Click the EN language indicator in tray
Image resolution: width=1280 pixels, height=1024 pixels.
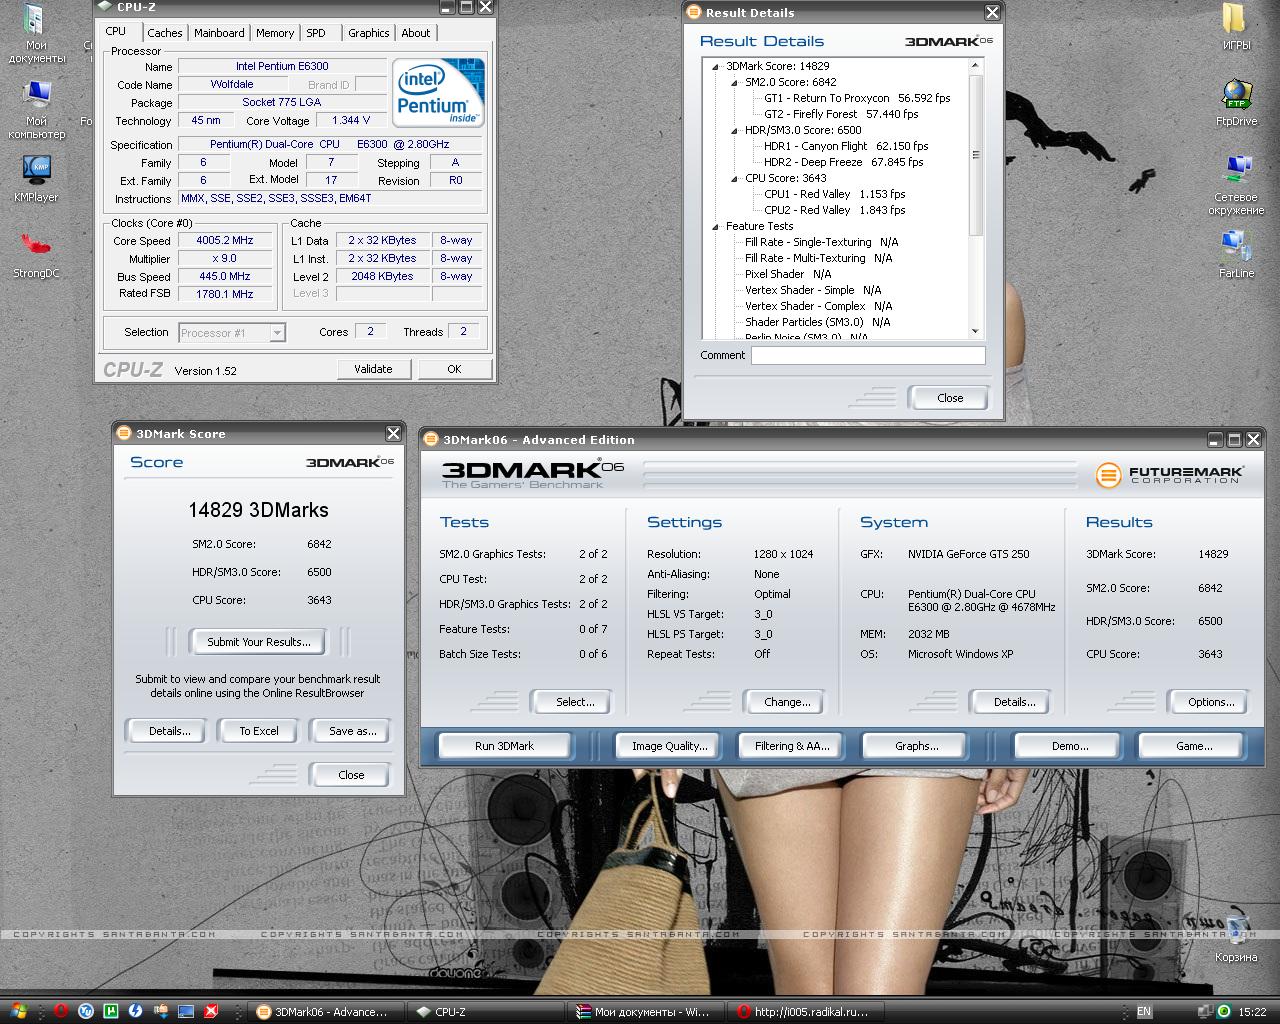click(1144, 1011)
